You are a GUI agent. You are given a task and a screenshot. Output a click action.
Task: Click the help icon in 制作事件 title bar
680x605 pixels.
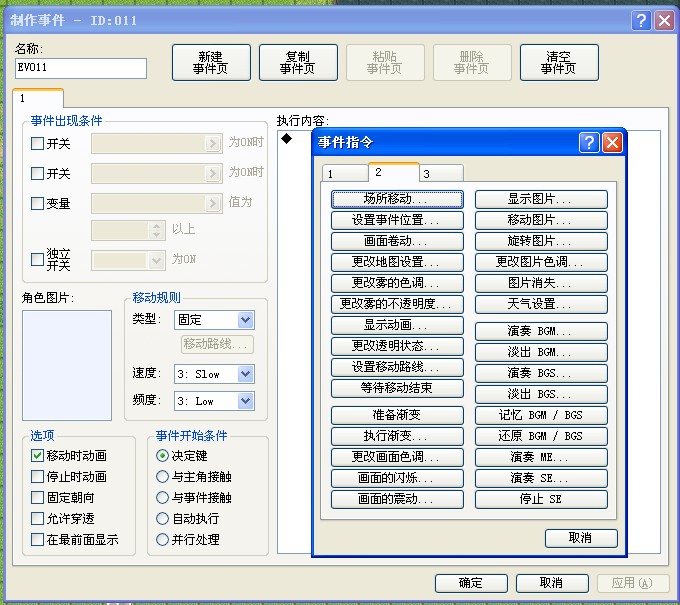[641, 20]
